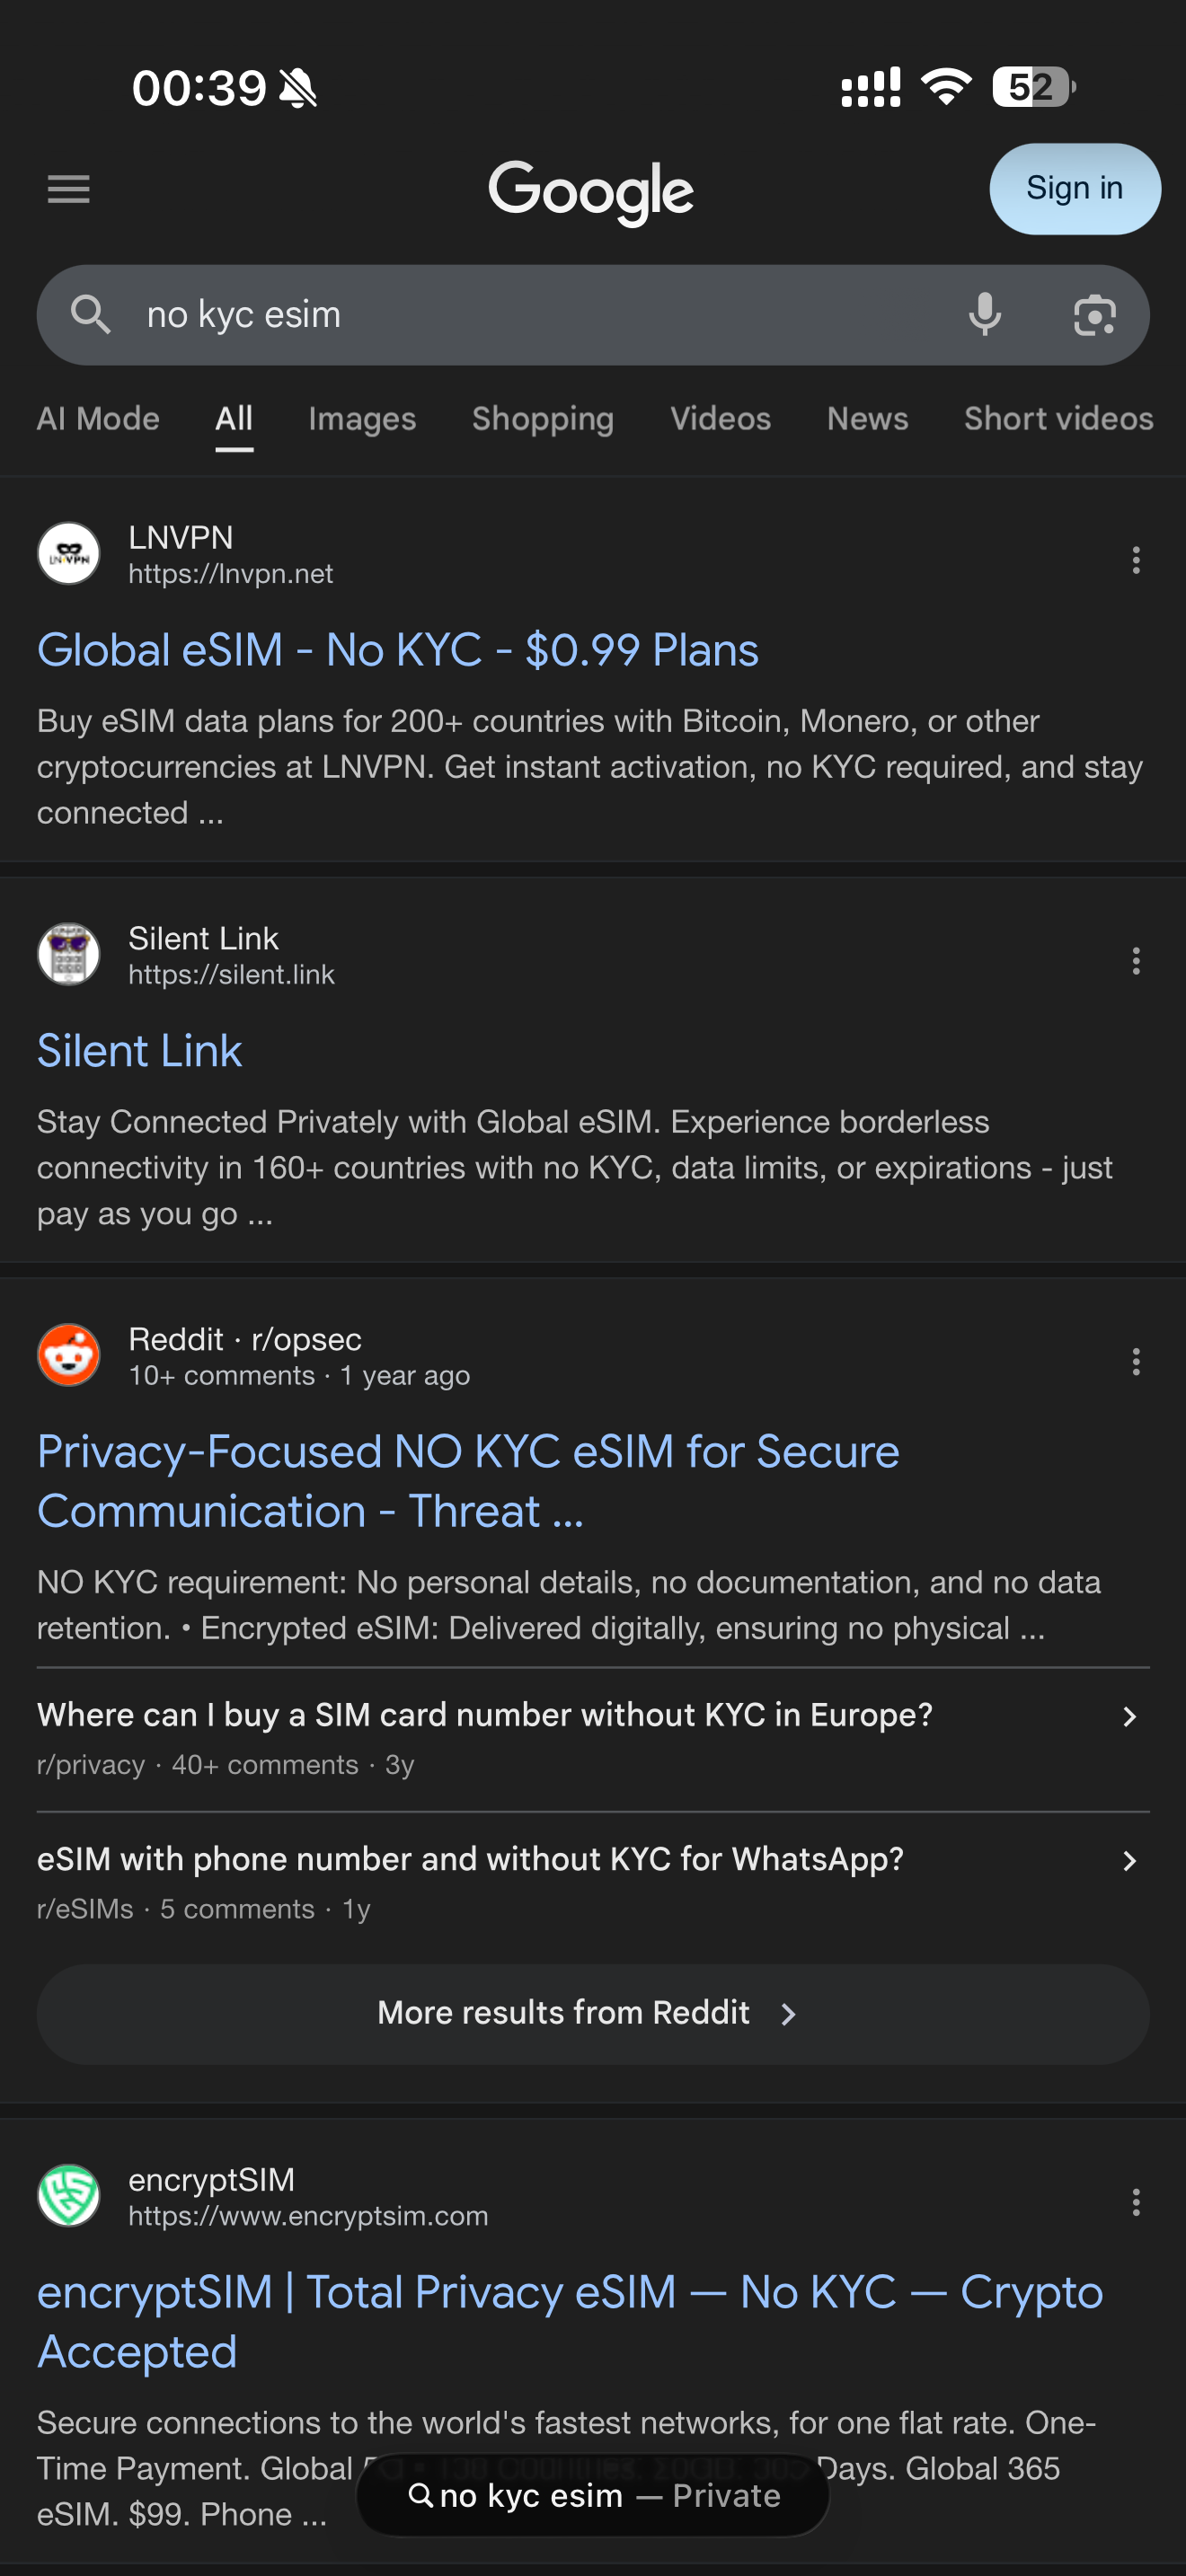Tap the Reddit site favicon
Screen dimensions: 1186x2576
click(x=69, y=1355)
